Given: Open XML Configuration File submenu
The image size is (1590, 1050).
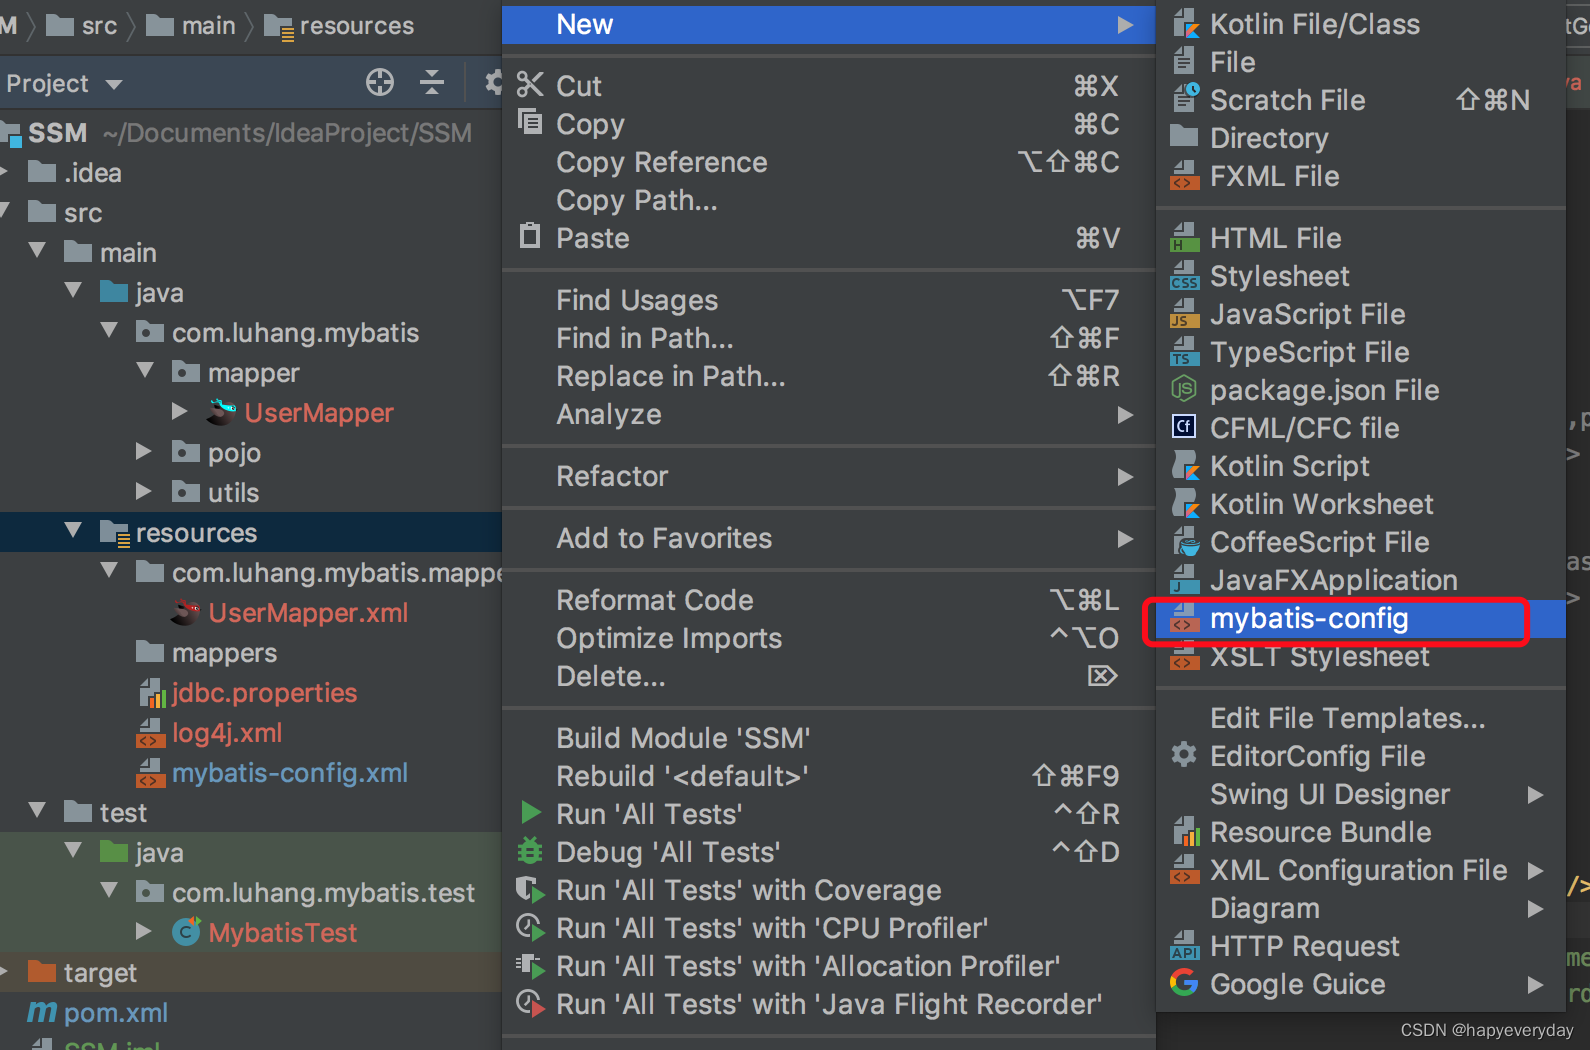Looking at the screenshot, I should click(1360, 870).
